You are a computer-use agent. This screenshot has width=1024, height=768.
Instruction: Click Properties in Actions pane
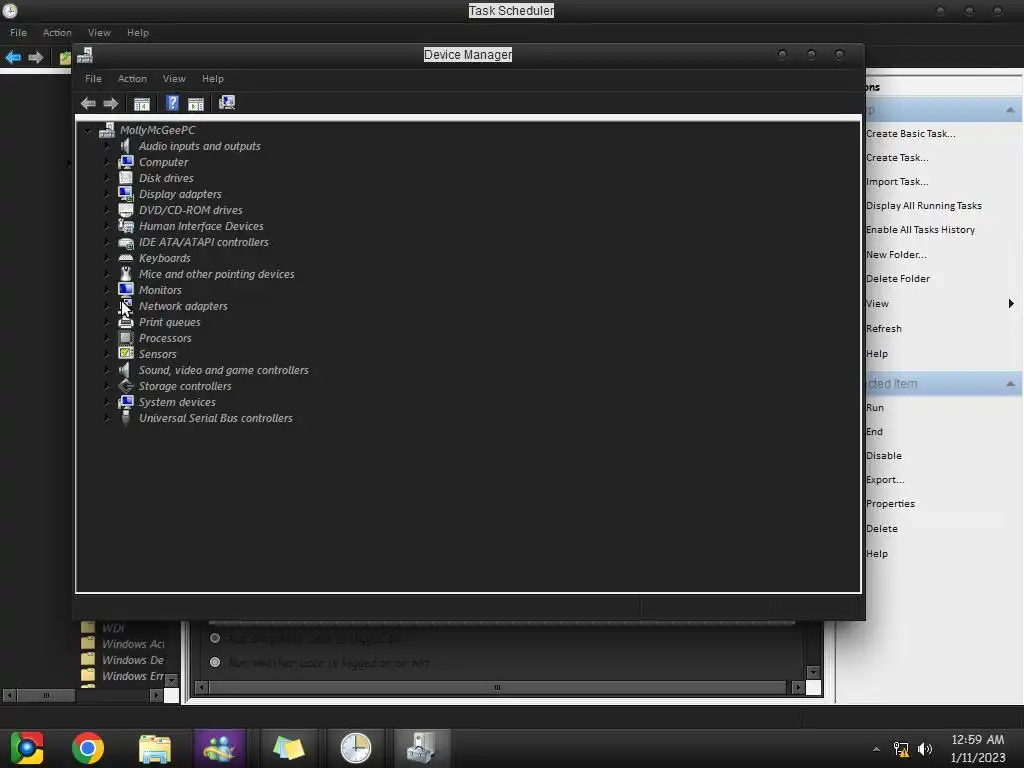890,504
